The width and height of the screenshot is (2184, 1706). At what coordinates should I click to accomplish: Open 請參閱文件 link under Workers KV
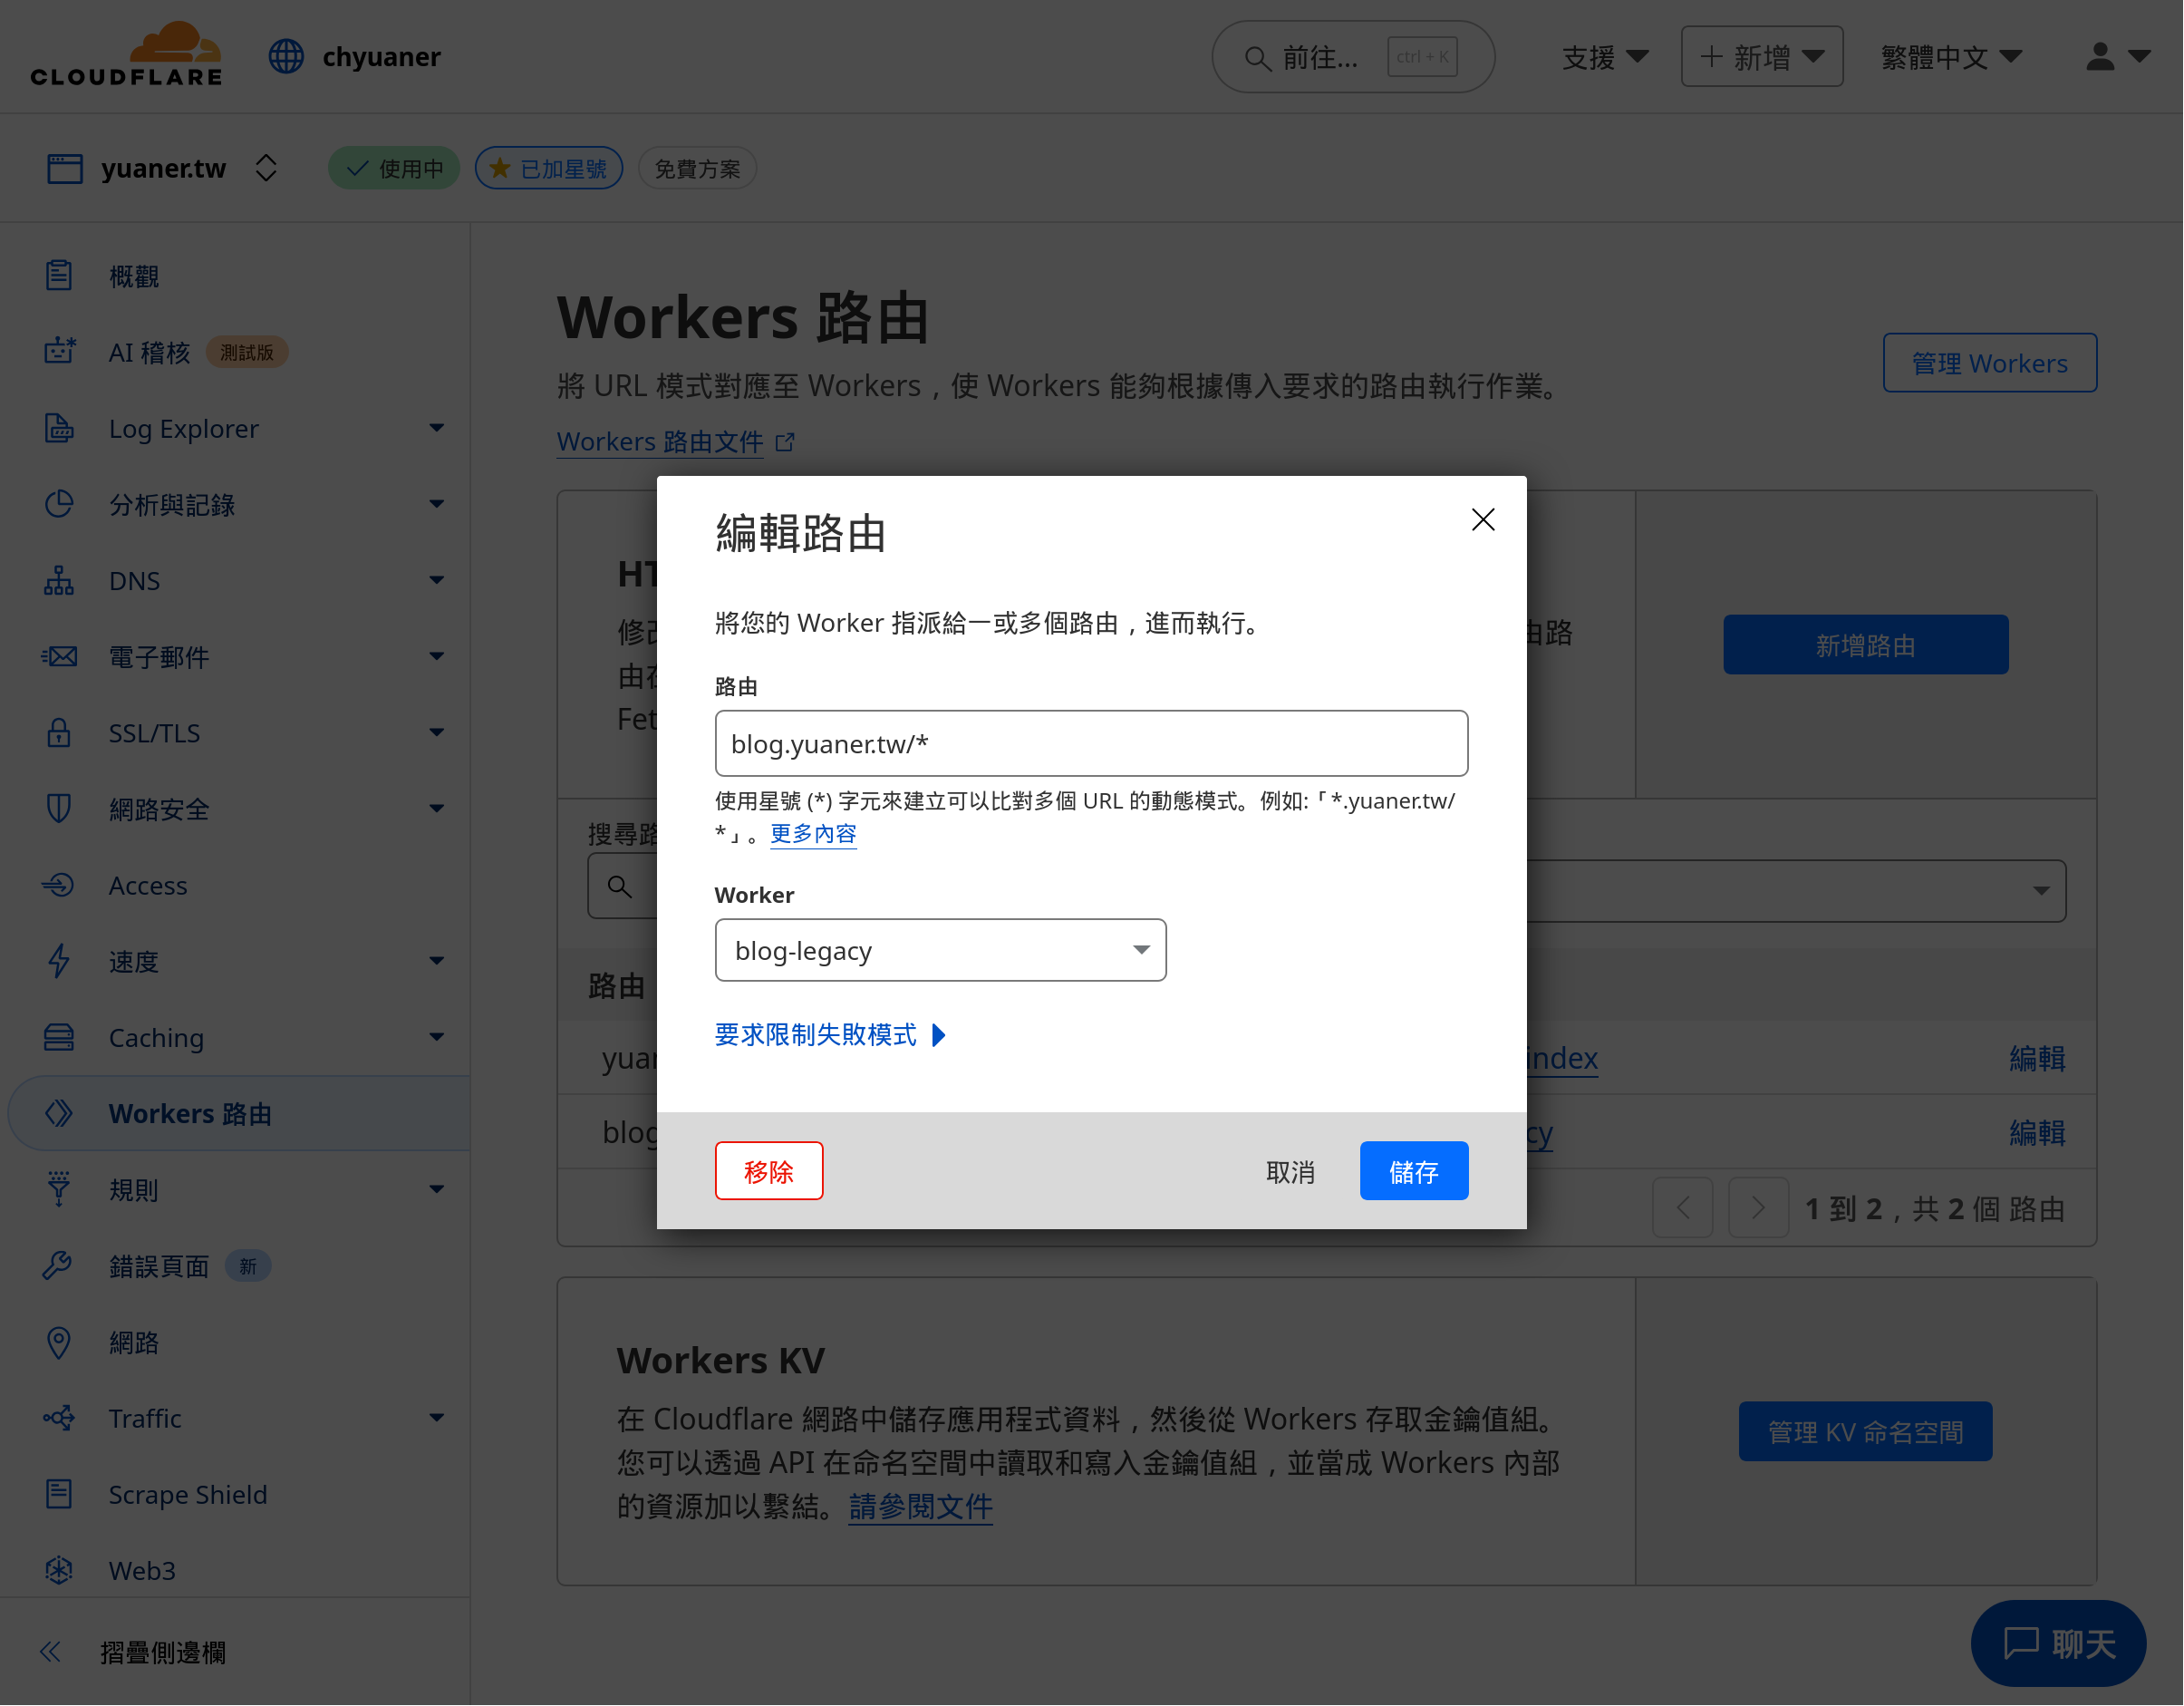pyautogui.click(x=921, y=1506)
